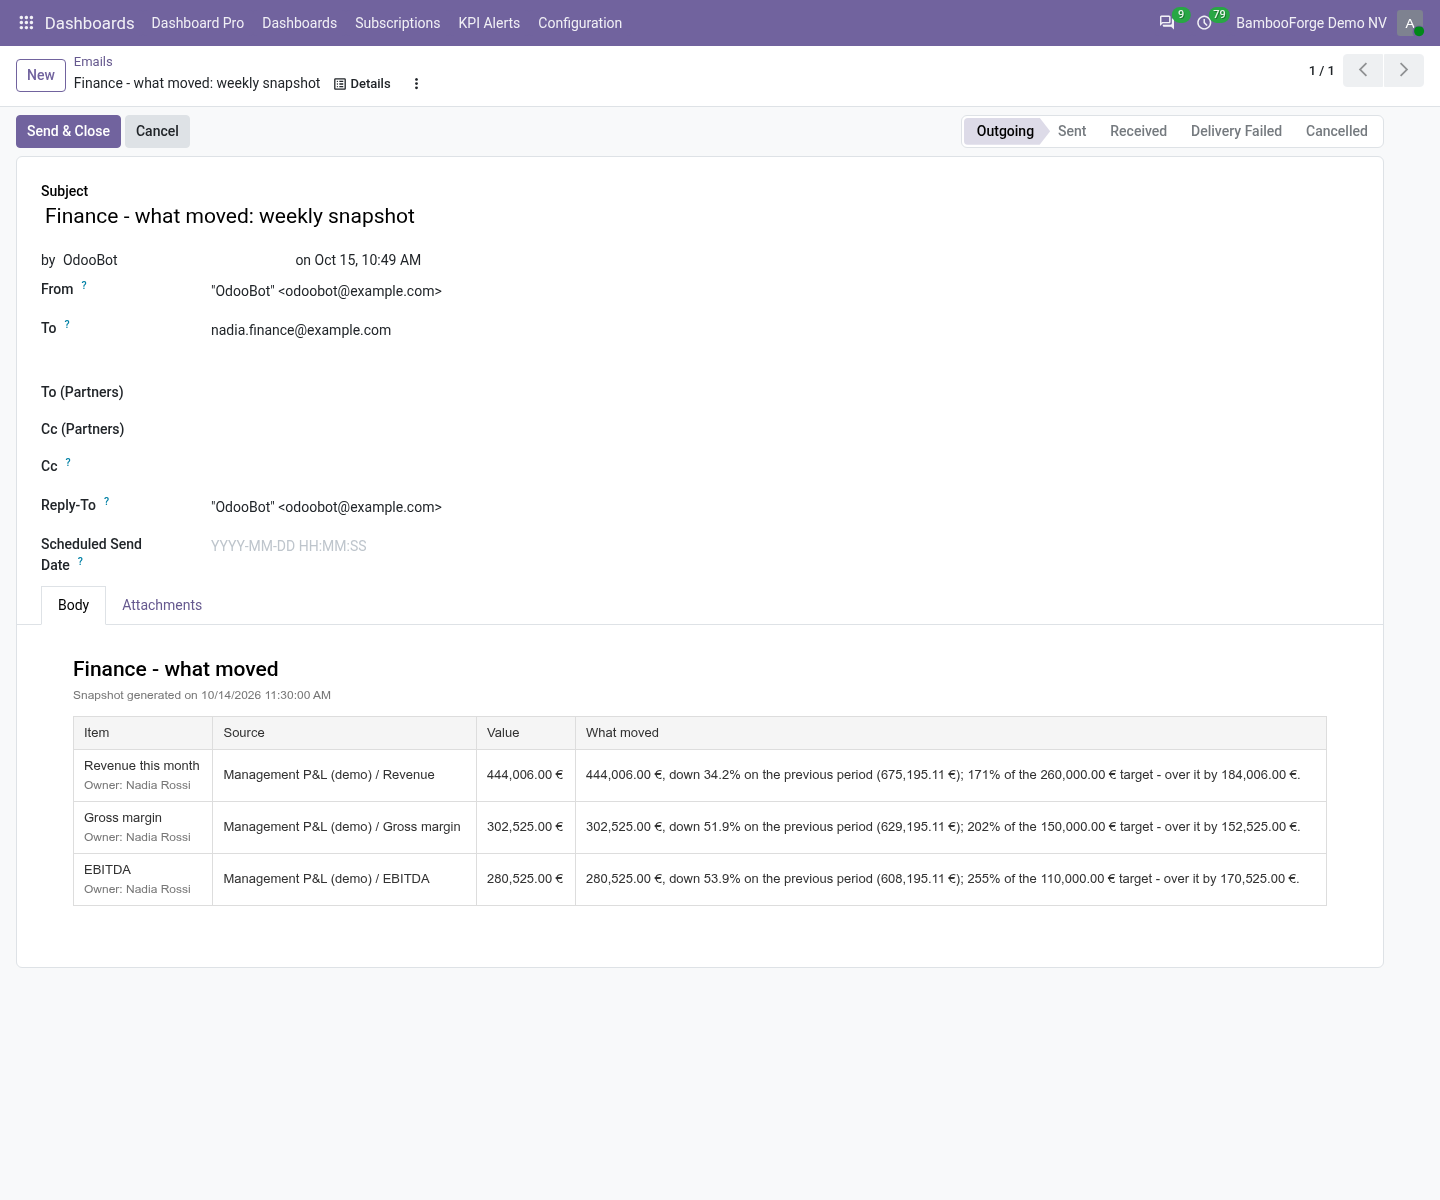Image resolution: width=1440 pixels, height=1200 pixels.
Task: Click the Gross margin item cell
Action: tap(143, 827)
